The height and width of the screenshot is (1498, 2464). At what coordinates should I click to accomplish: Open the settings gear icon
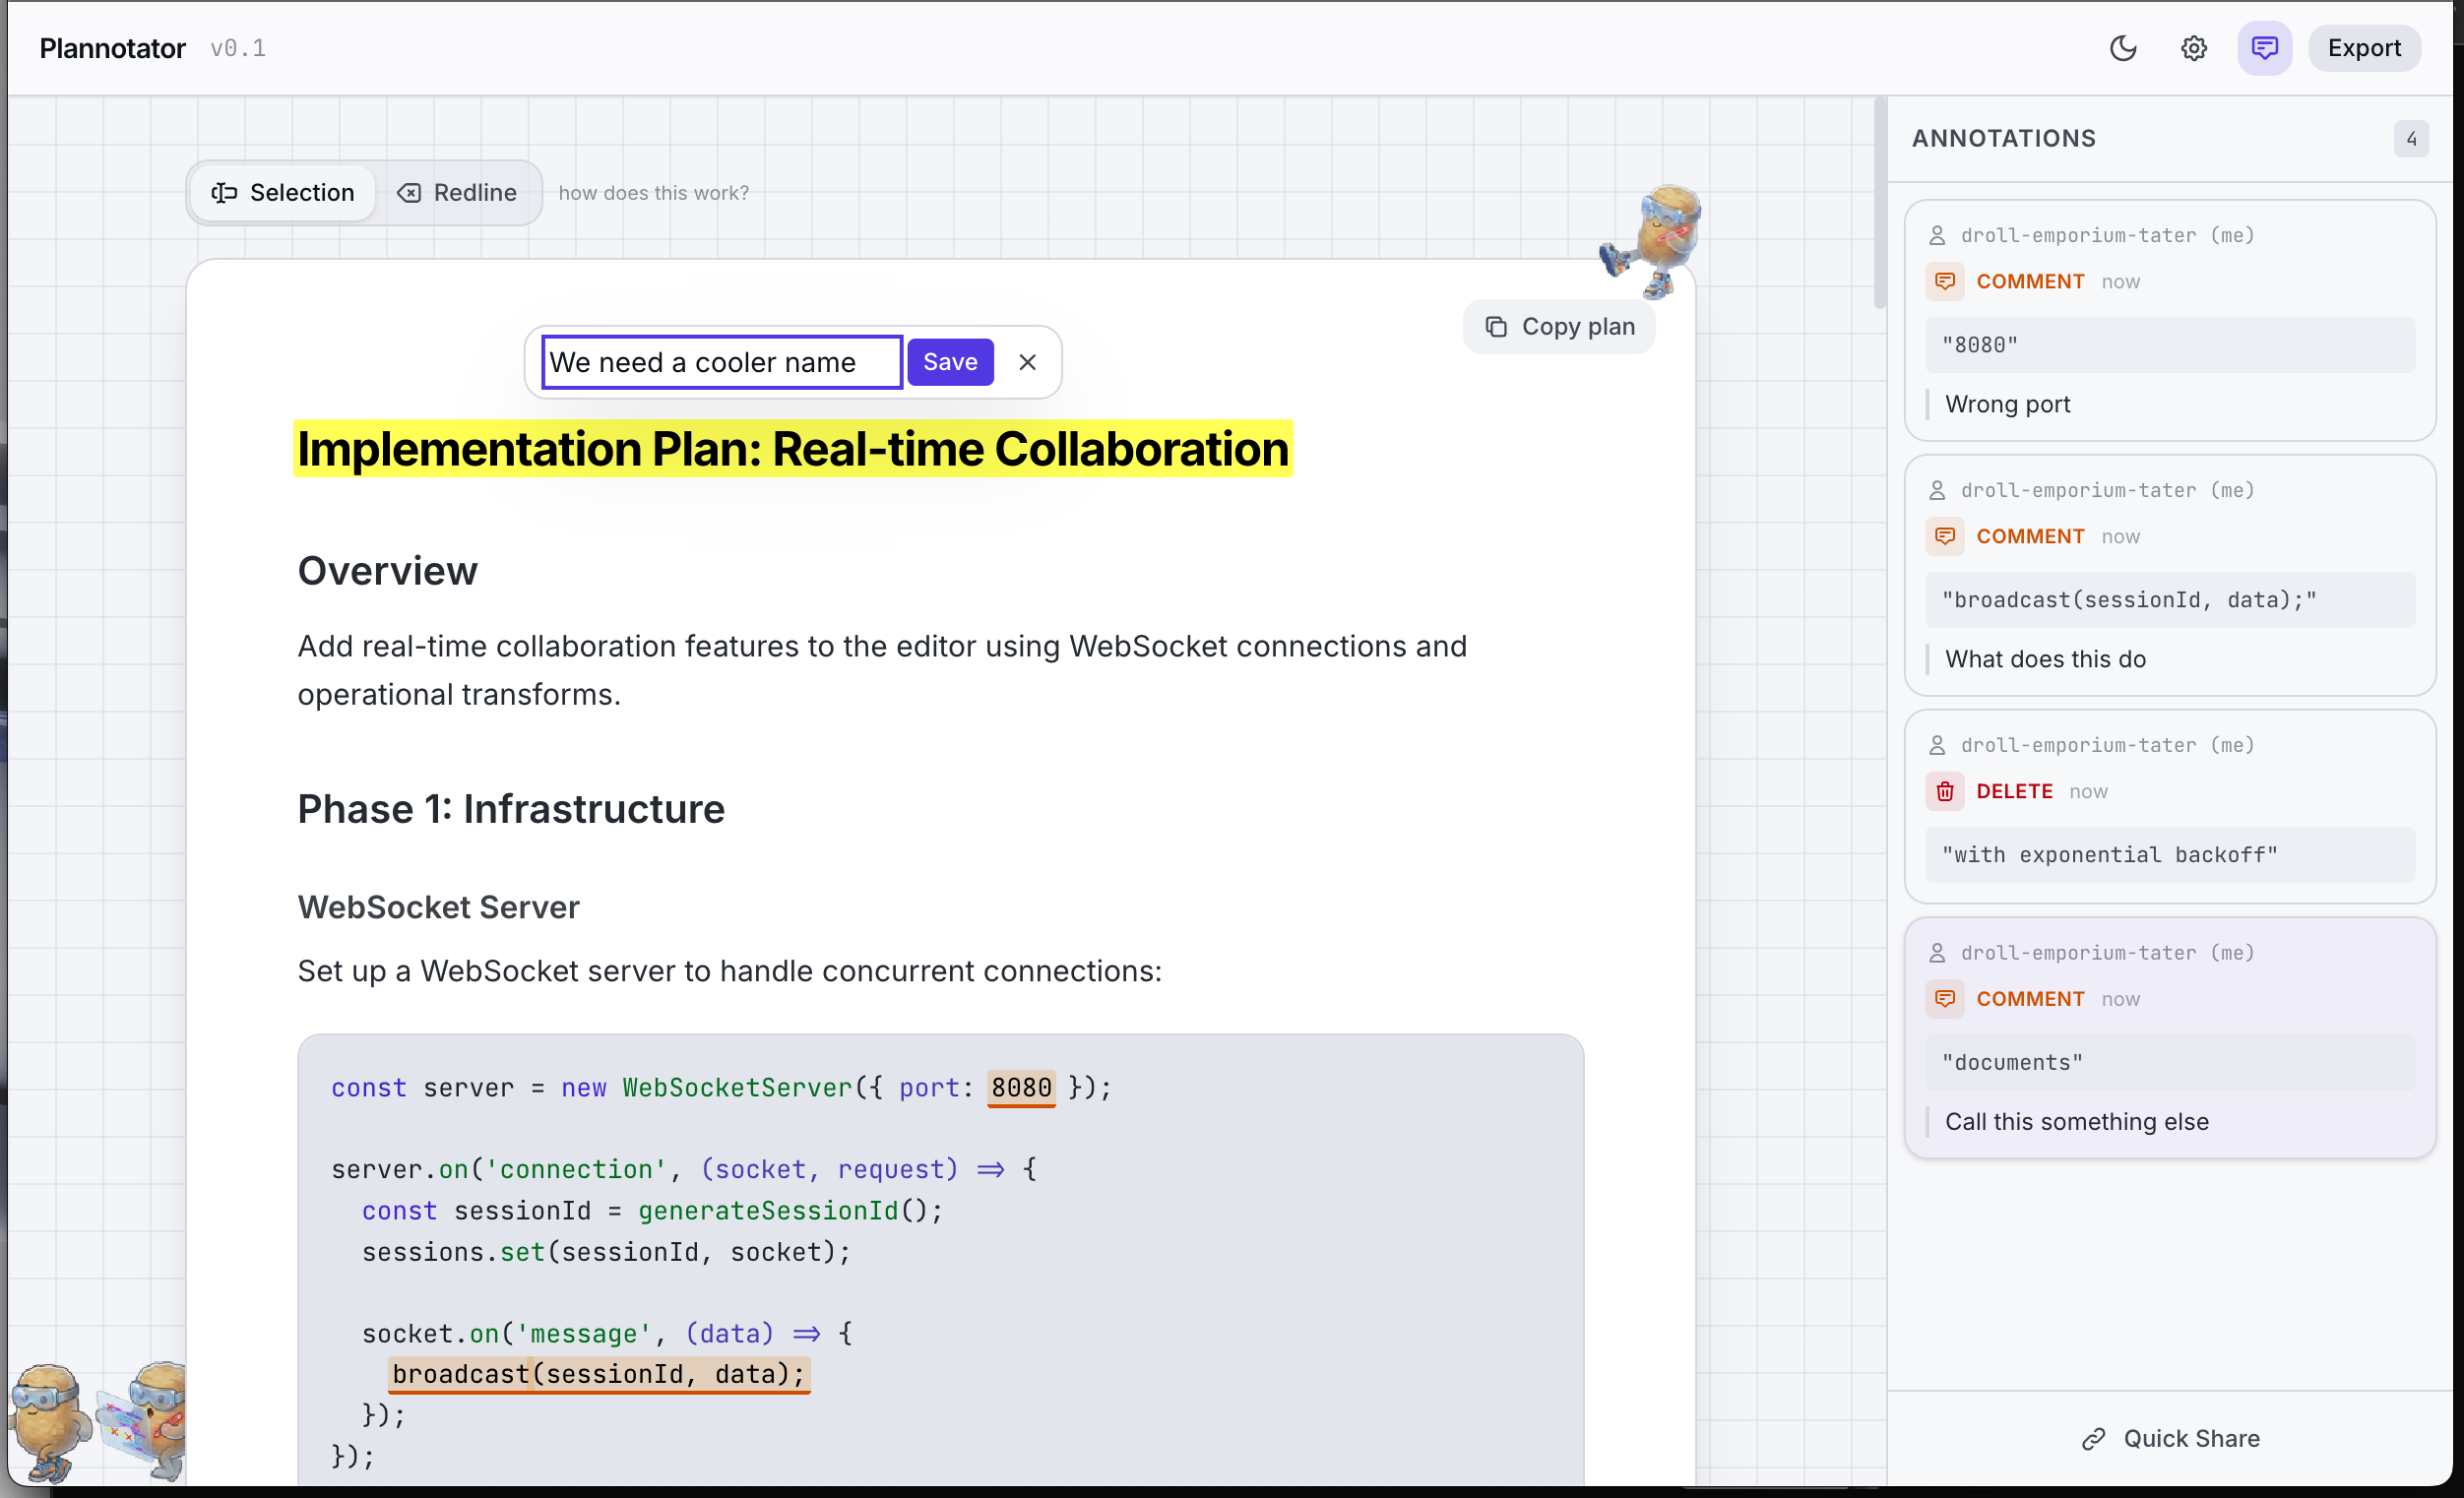pos(2194,47)
